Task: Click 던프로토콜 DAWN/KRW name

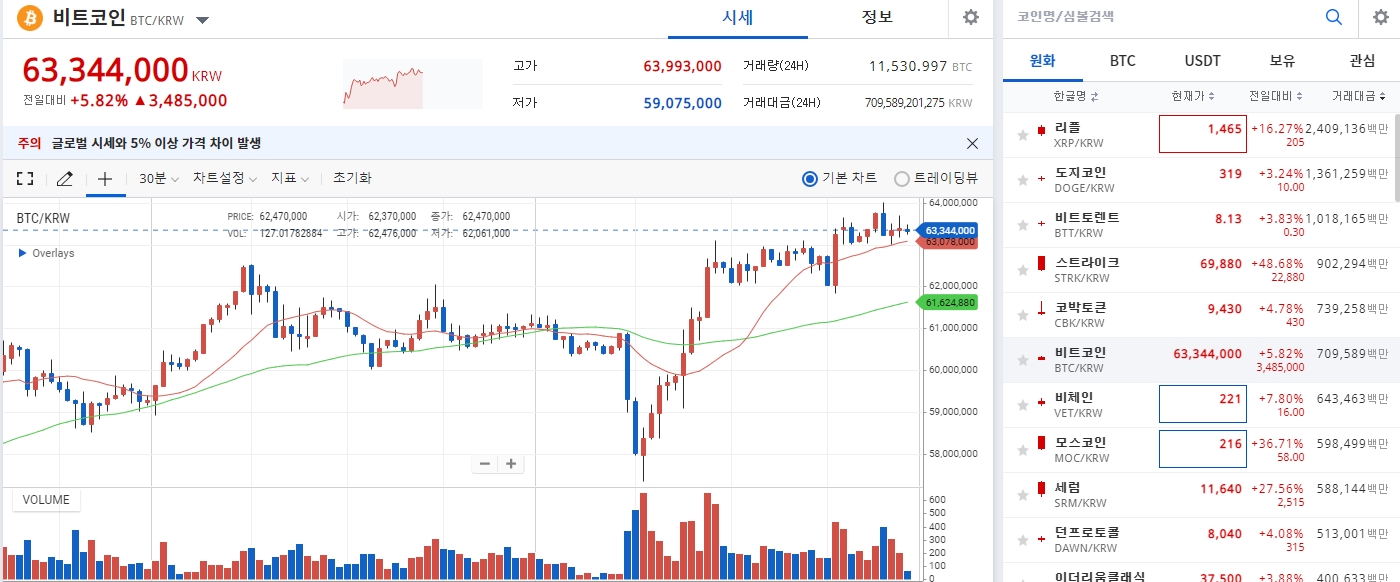Action: tap(1087, 539)
